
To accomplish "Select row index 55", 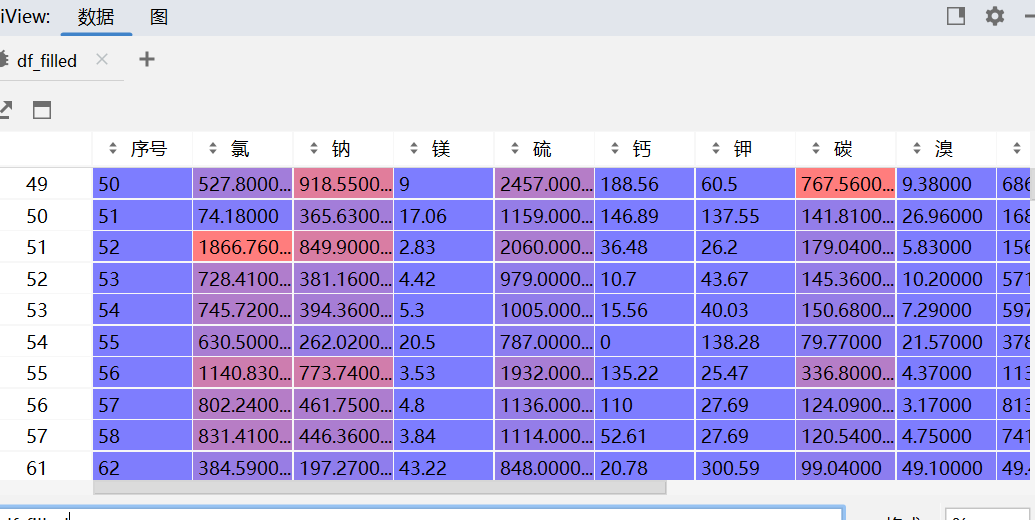I will tap(37, 374).
